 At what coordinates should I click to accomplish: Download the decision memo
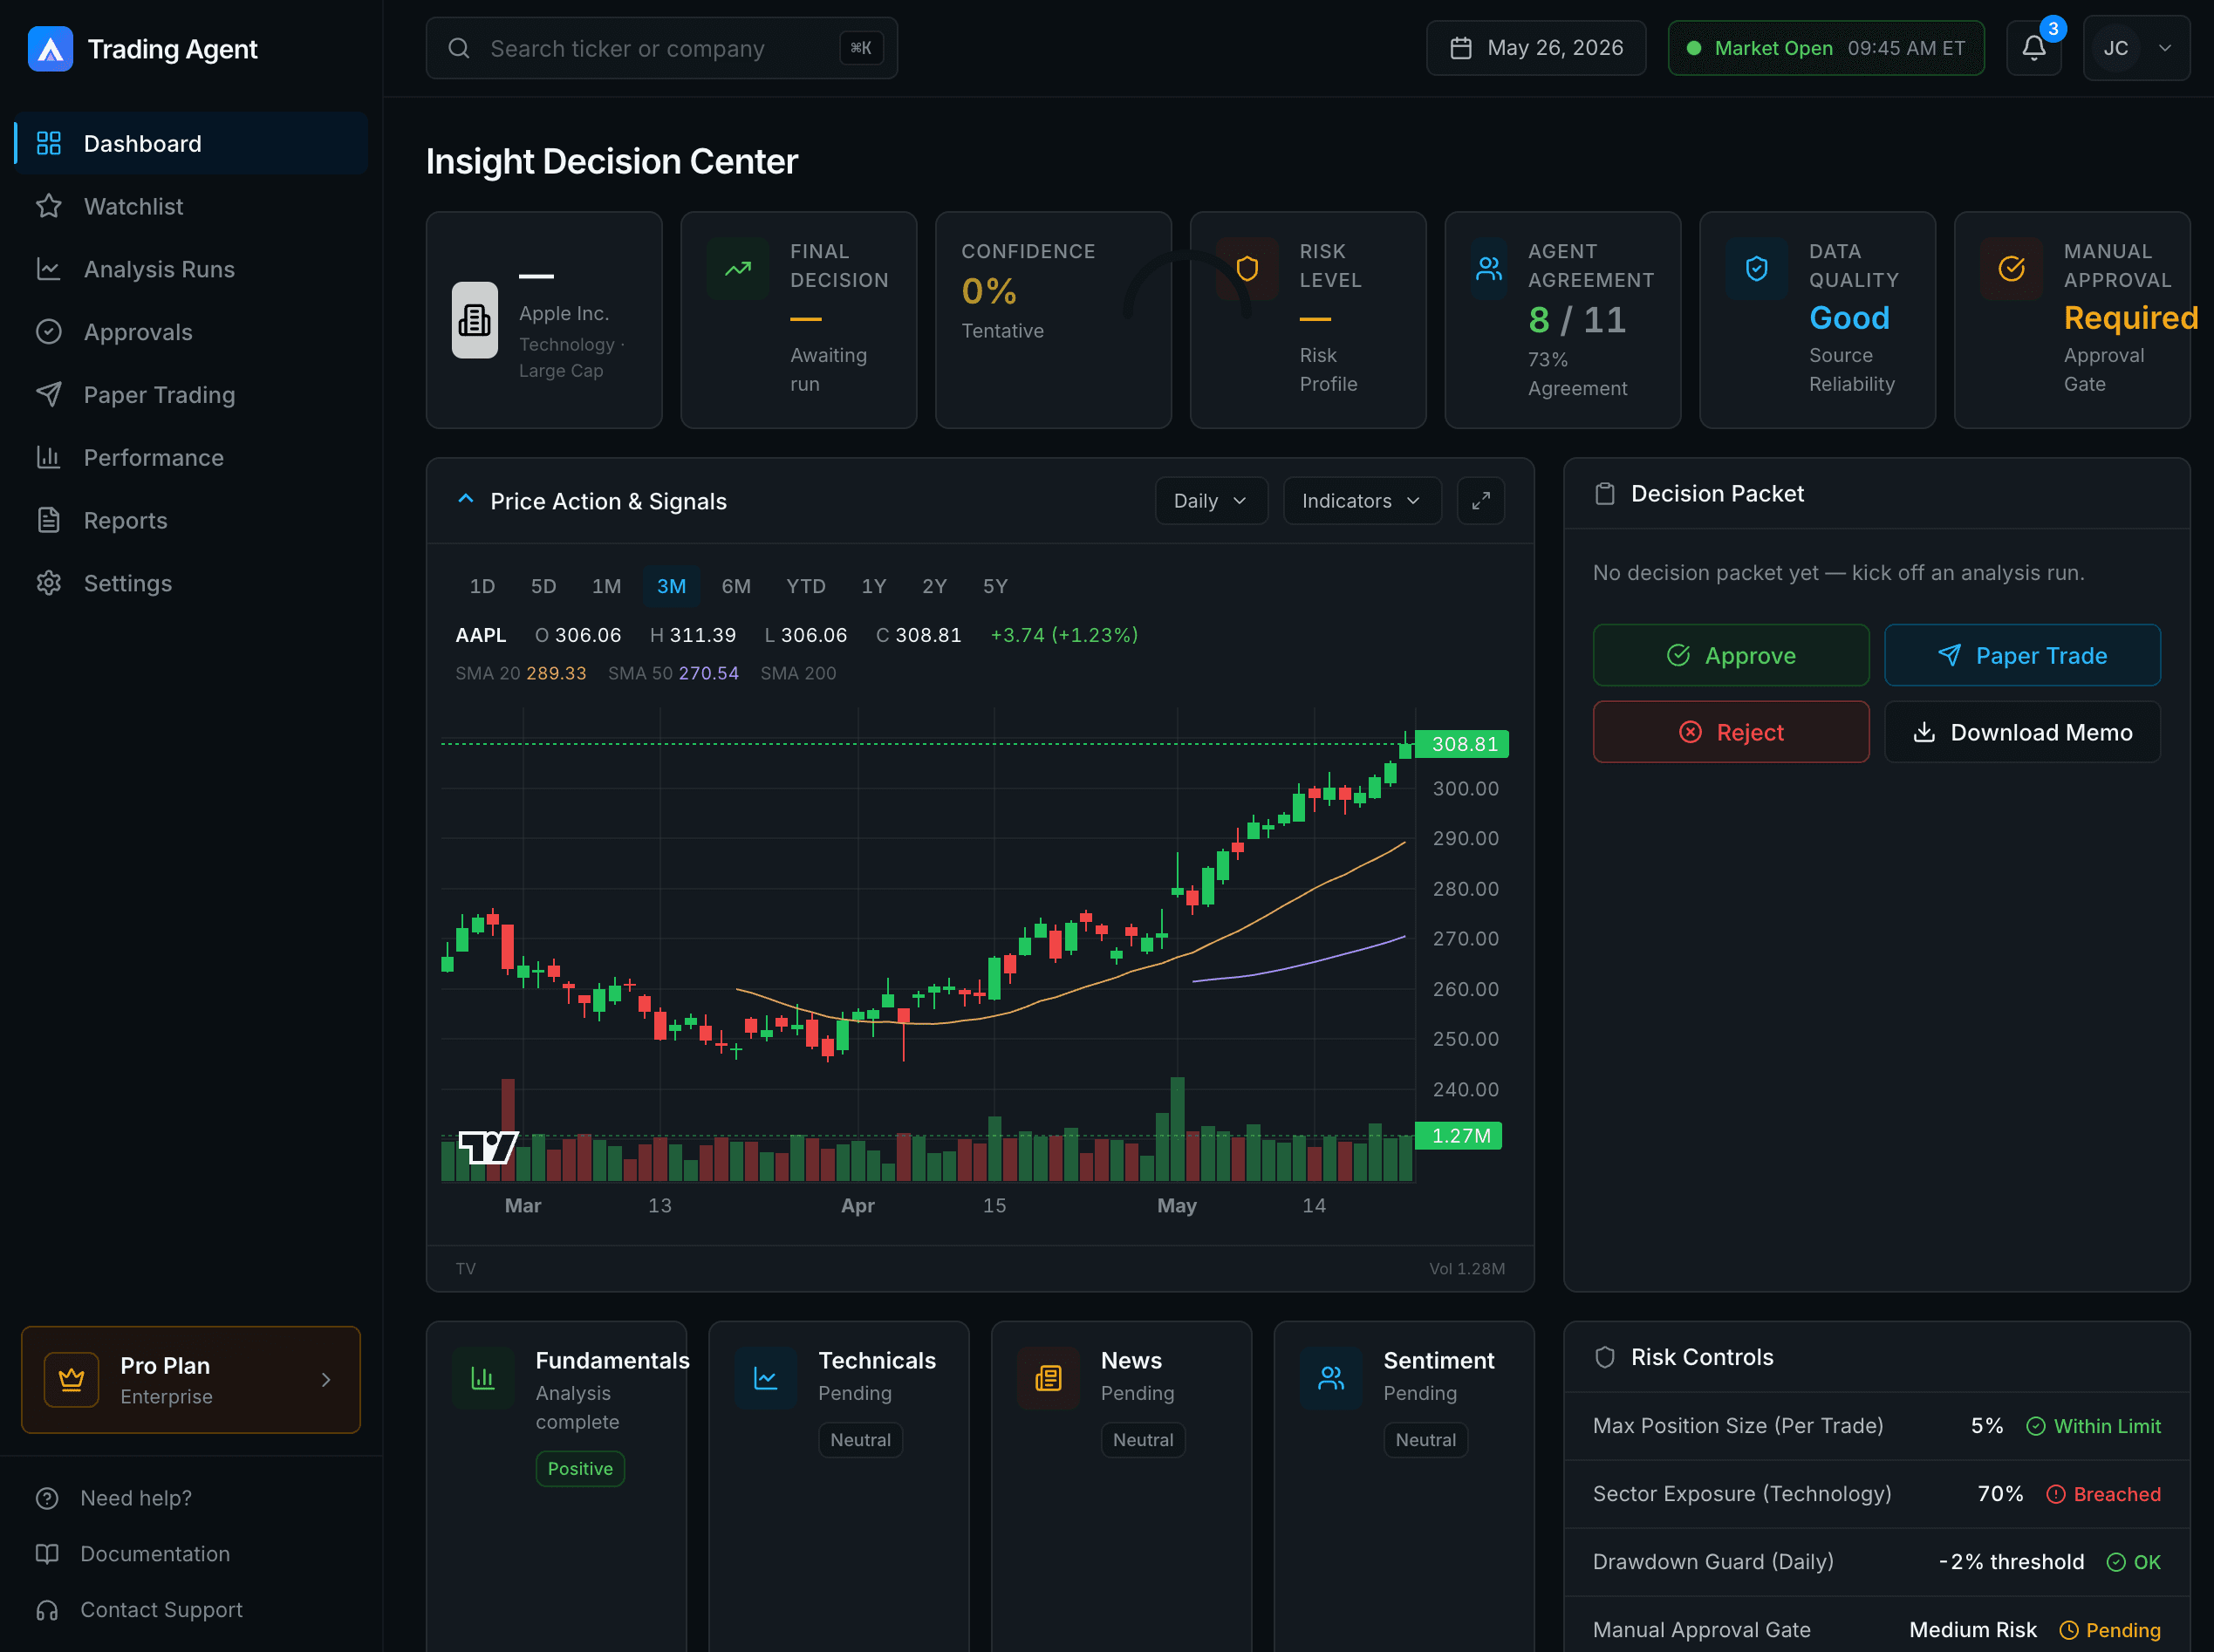pyautogui.click(x=2022, y=732)
